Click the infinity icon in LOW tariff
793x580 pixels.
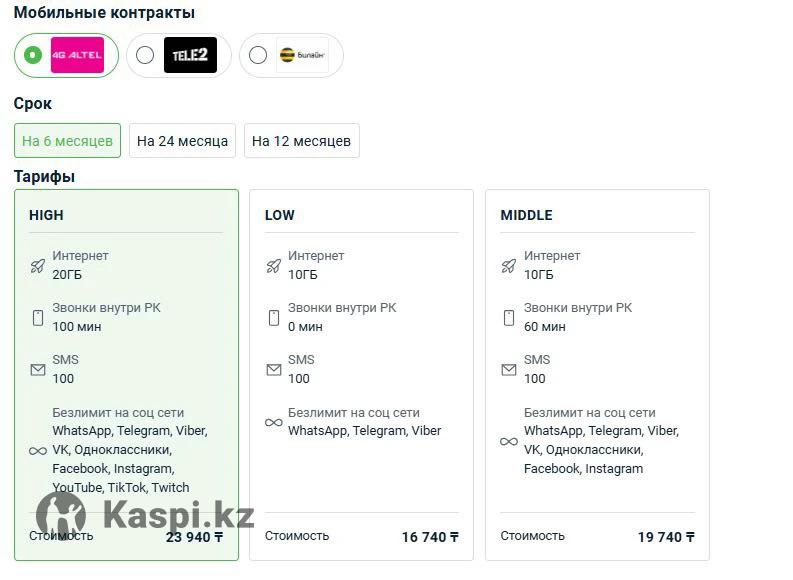(274, 422)
